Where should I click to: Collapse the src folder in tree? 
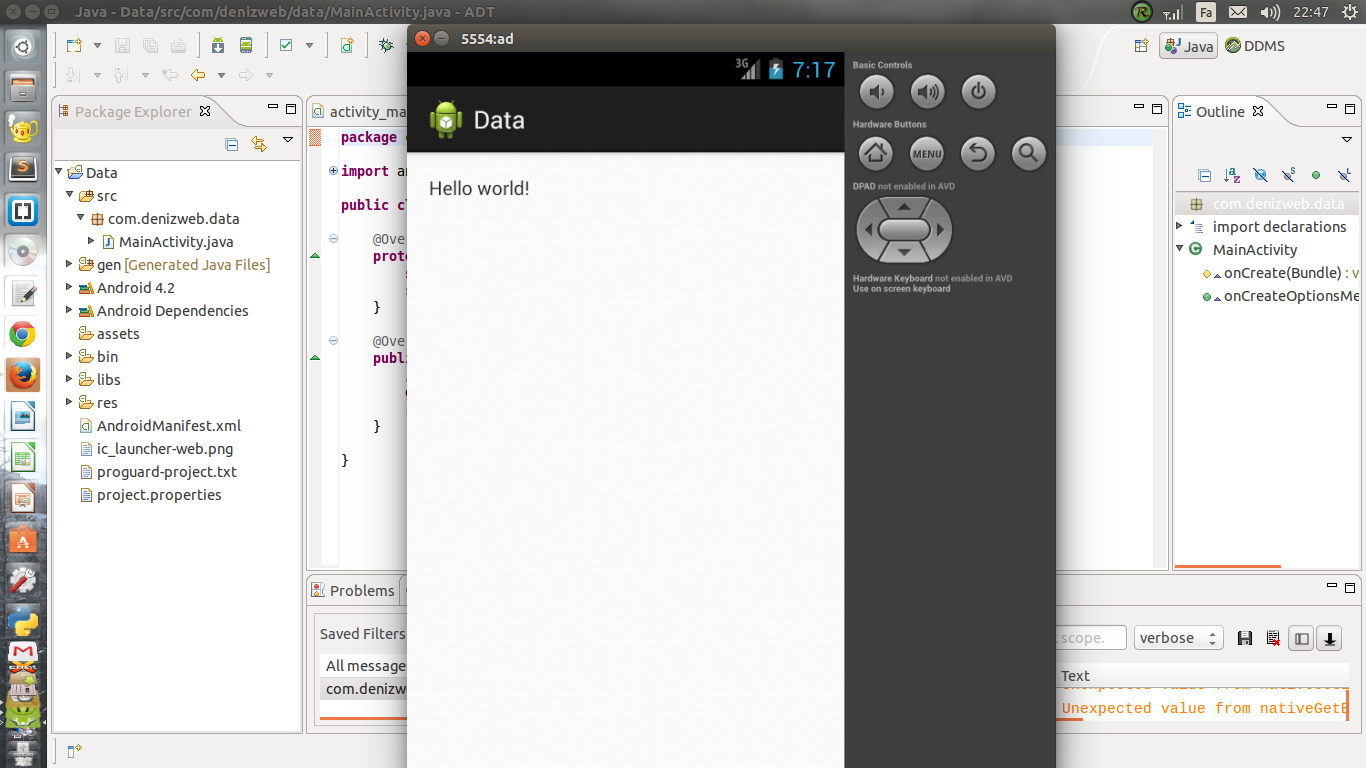coord(69,196)
